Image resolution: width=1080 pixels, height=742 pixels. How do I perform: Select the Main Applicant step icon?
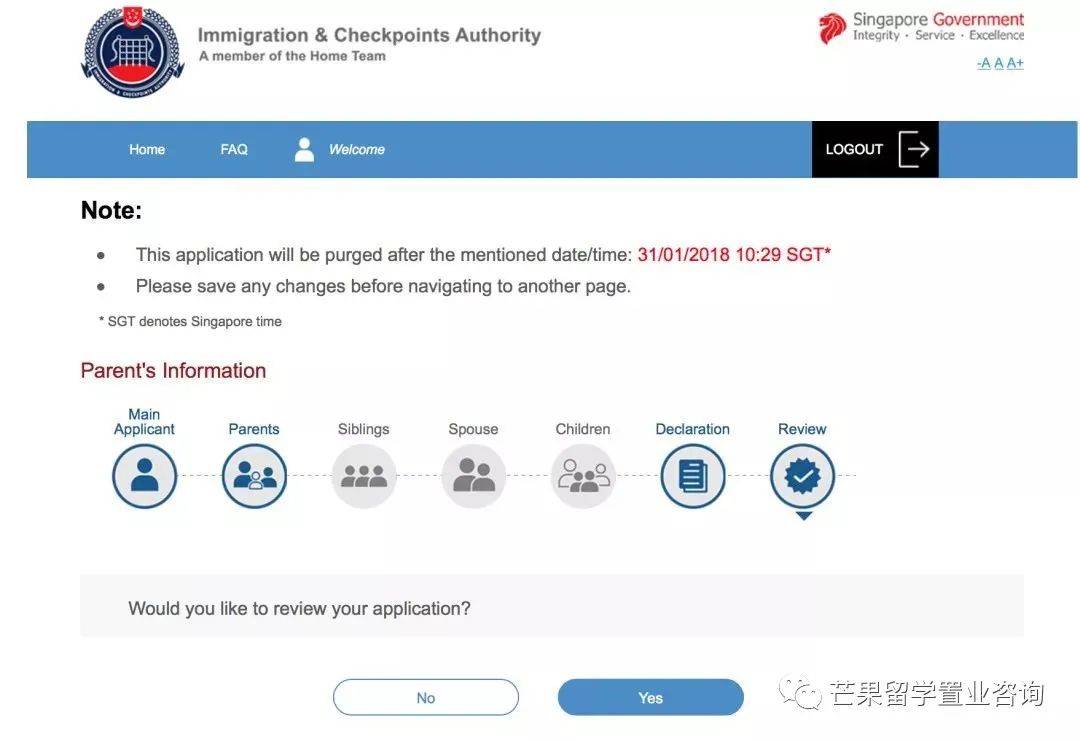144,476
